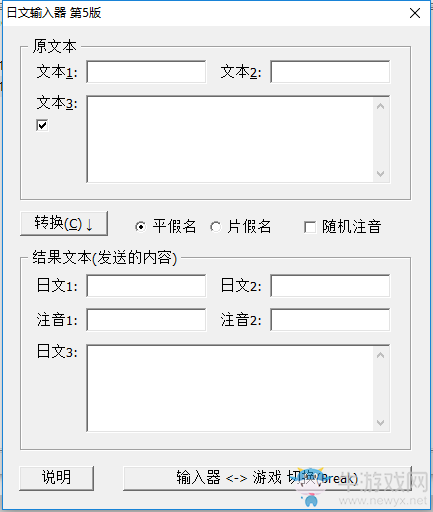Focus the 文本3 multiline text area
The width and height of the screenshot is (433, 512).
click(230, 139)
